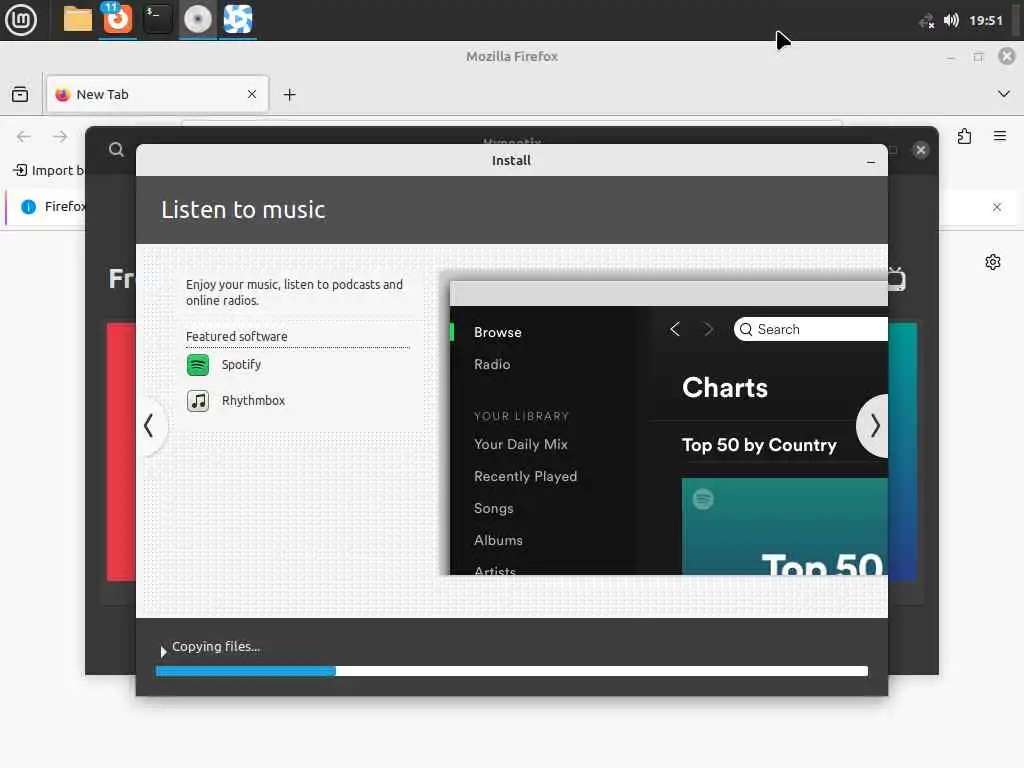Screen dimensions: 1024x768
Task: Open Firefox extensions puzzle icon
Action: tap(964, 136)
